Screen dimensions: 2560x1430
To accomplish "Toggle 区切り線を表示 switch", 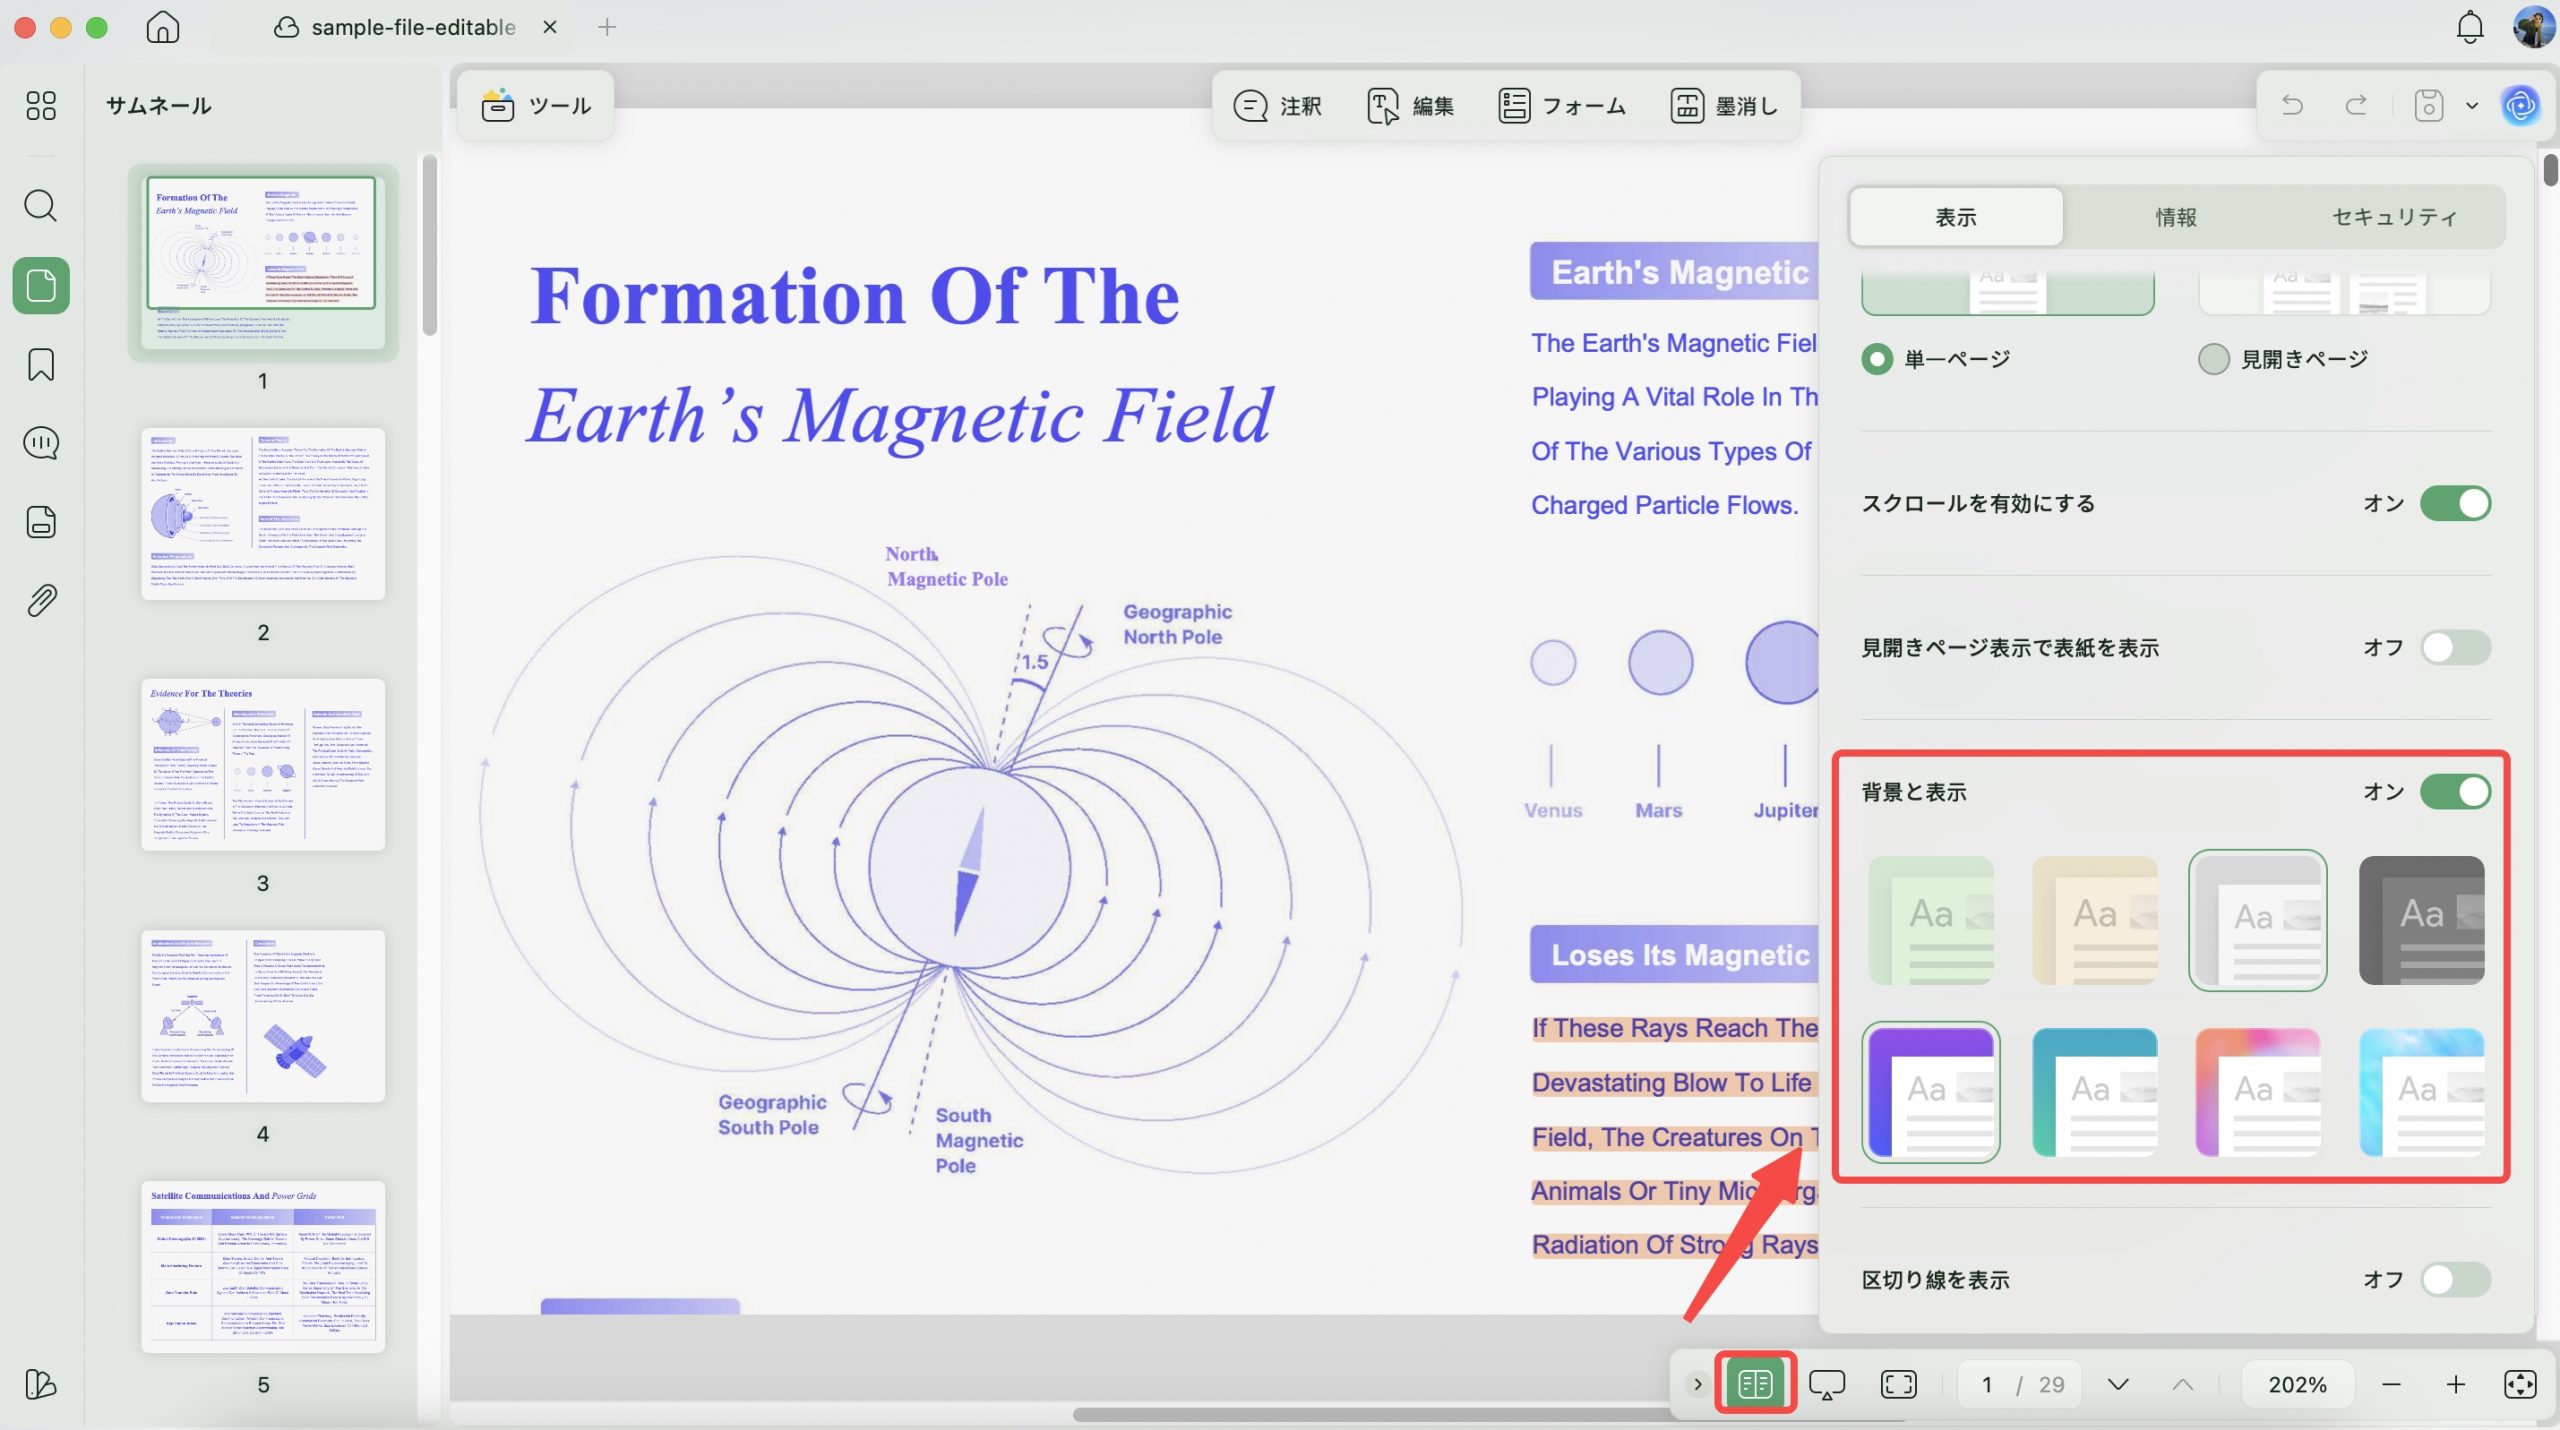I will 2455,1279.
